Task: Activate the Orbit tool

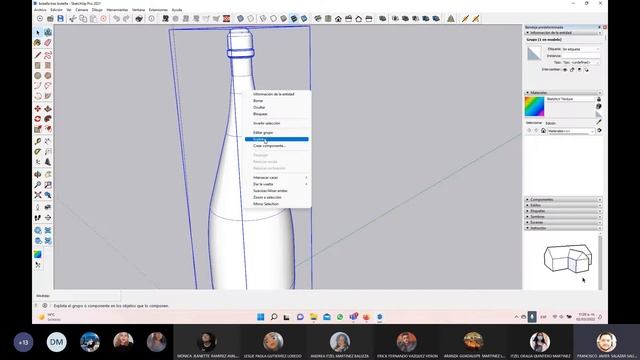Action: (38, 175)
